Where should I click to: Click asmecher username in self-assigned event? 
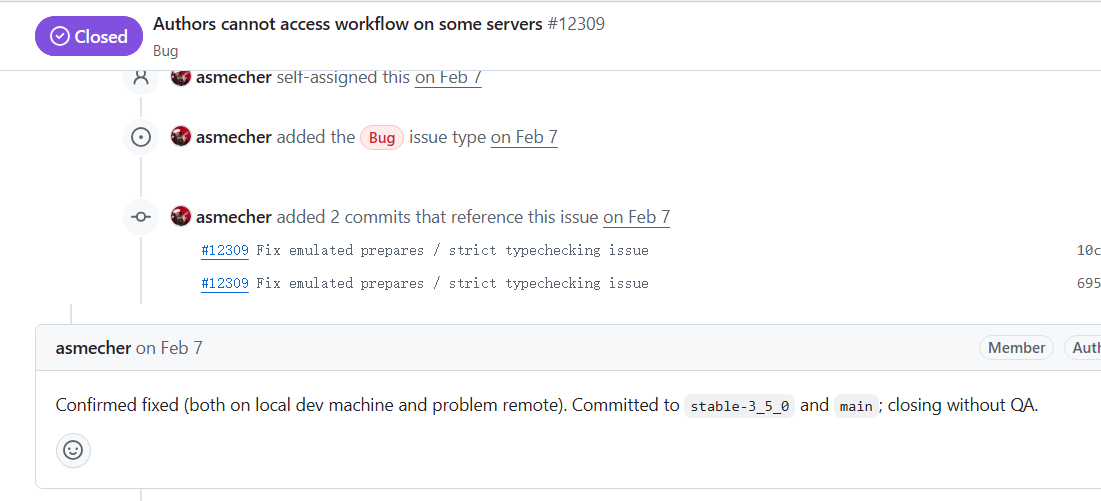pyautogui.click(x=234, y=77)
